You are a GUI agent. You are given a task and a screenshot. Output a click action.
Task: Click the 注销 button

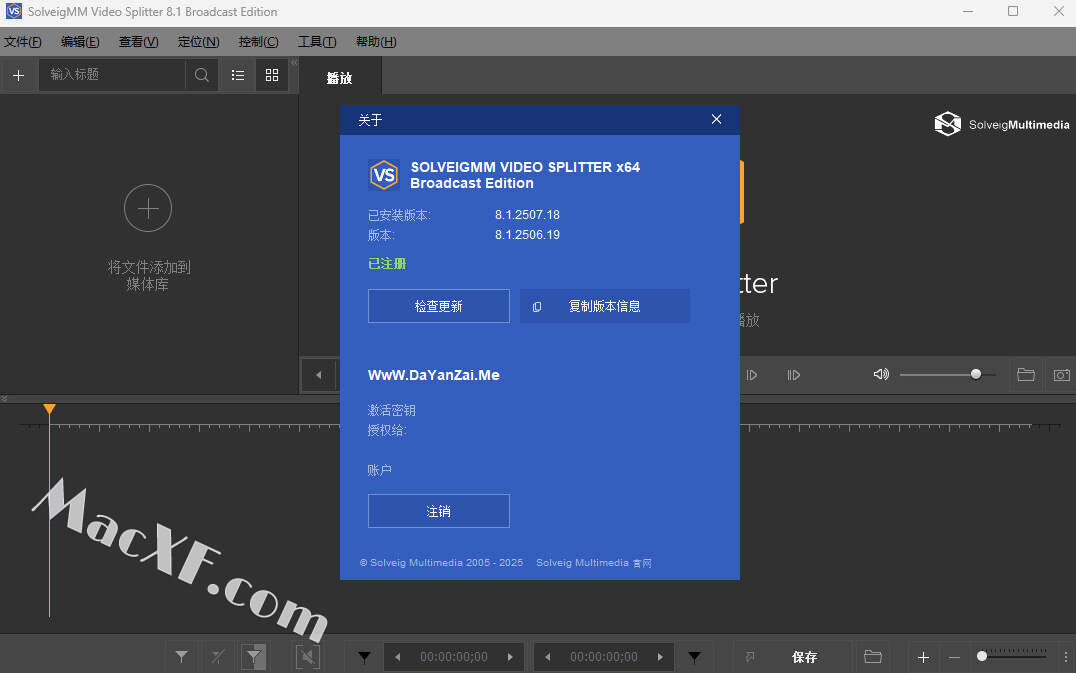438,511
